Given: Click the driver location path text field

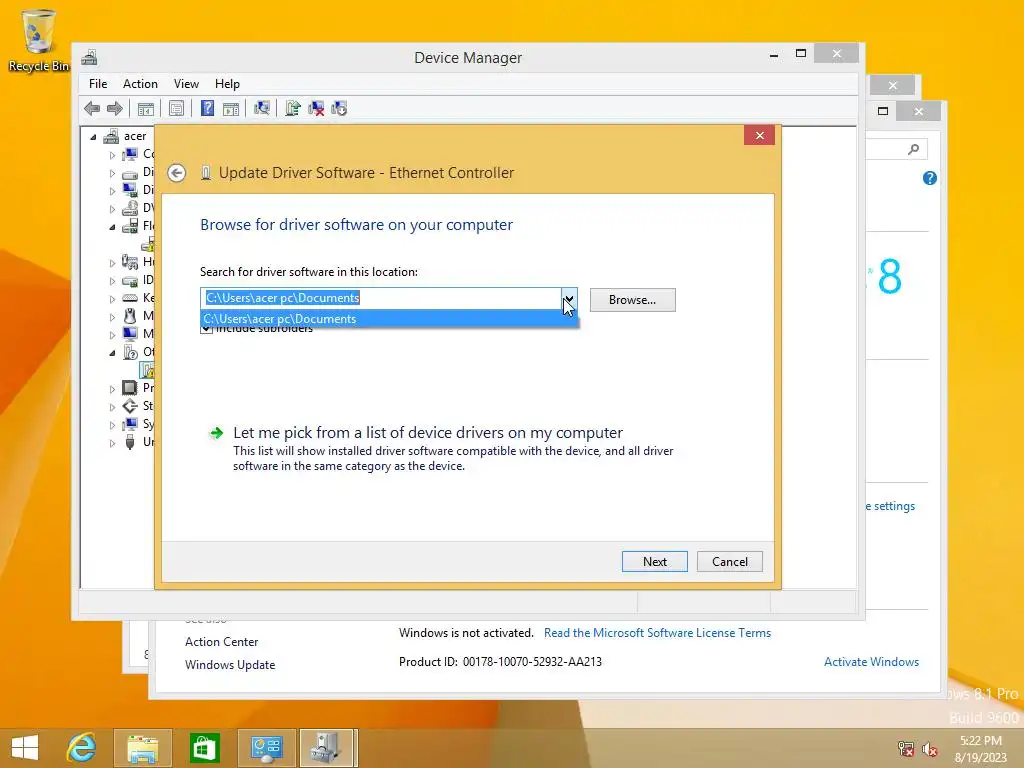Looking at the screenshot, I should (x=381, y=298).
